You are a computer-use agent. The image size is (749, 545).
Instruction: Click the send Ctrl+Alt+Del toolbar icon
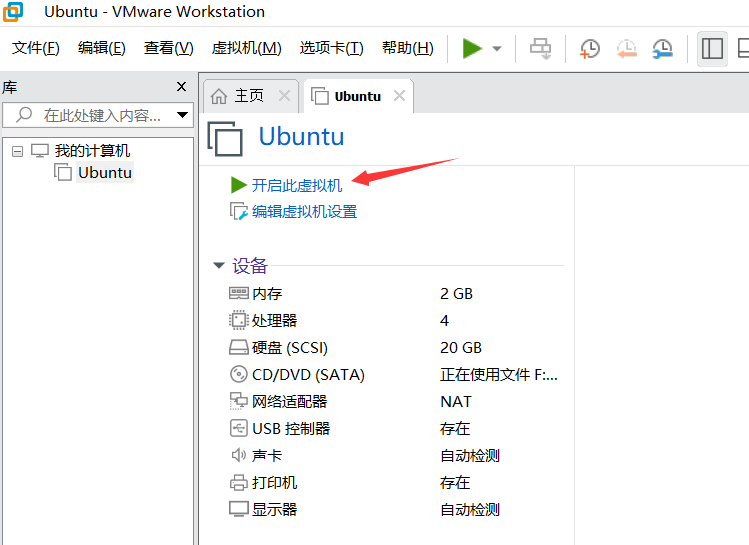[x=540, y=49]
